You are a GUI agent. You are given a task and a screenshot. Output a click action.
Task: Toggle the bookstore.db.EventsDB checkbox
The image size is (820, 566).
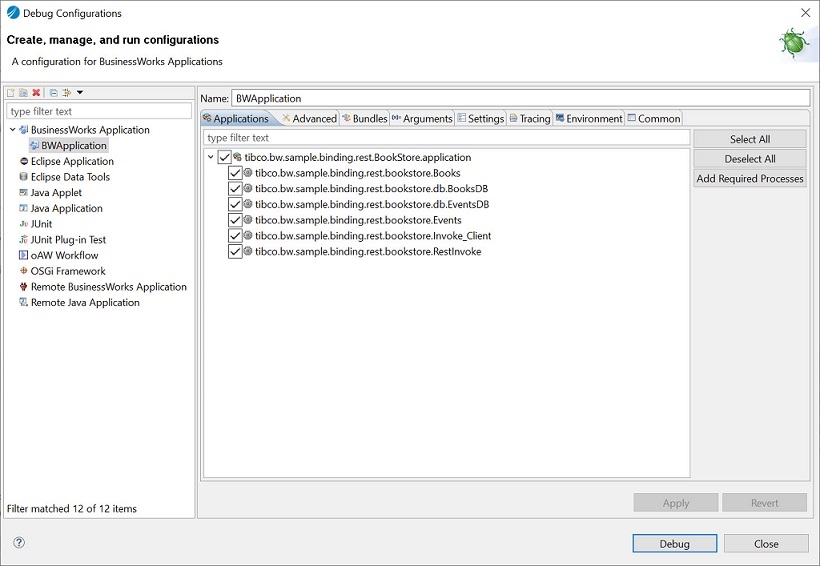(x=235, y=205)
